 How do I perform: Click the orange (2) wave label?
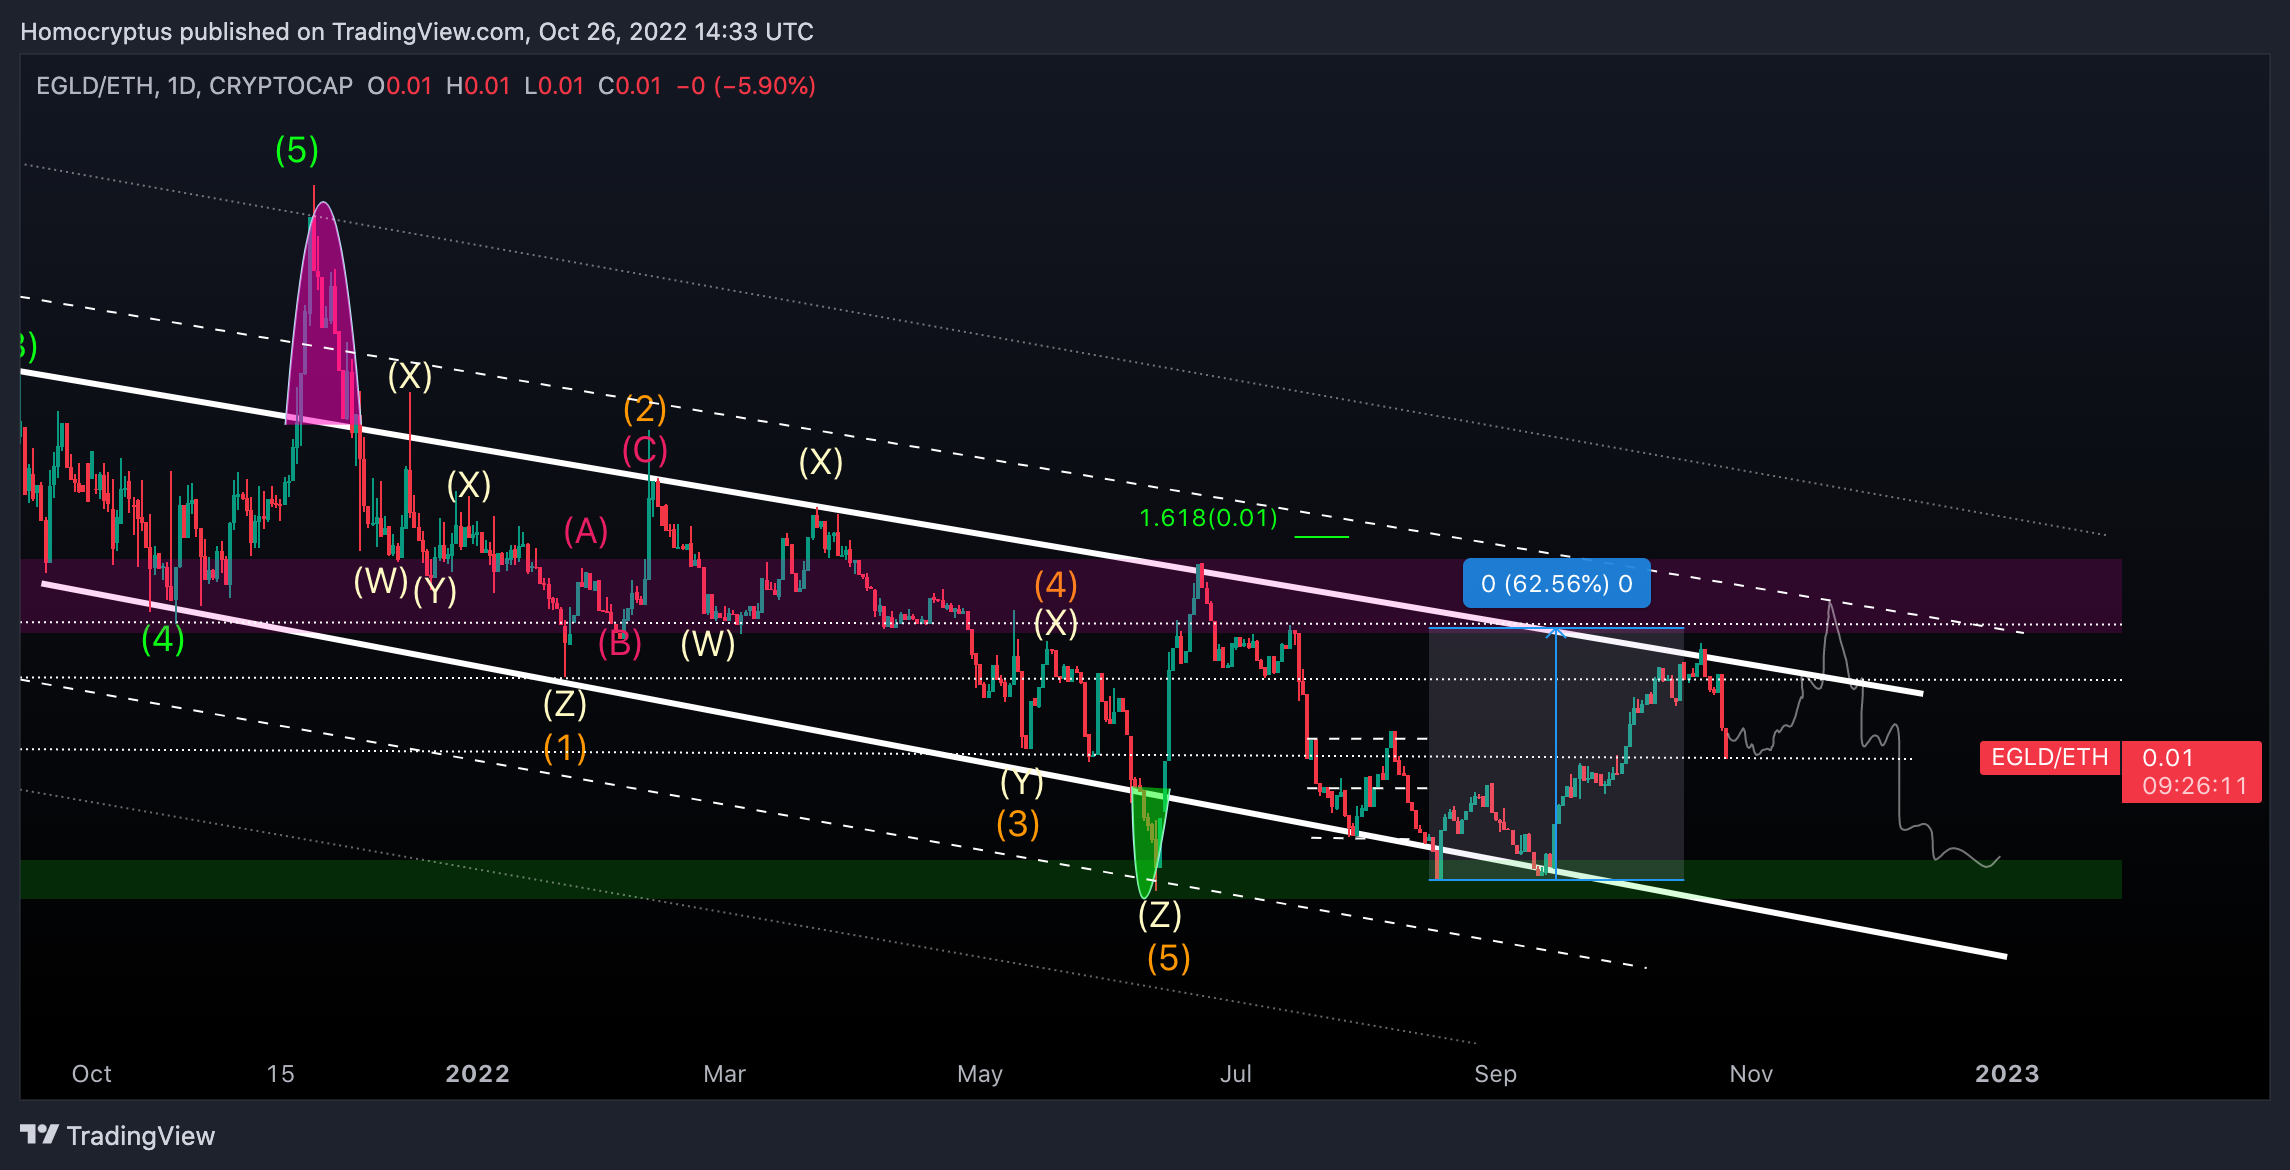tap(645, 408)
